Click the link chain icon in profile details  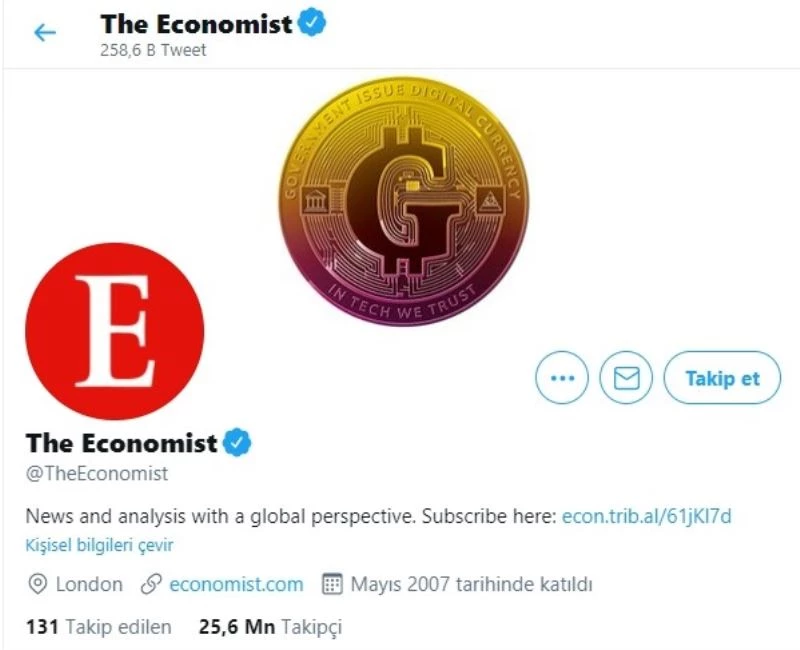pyautogui.click(x=151, y=584)
